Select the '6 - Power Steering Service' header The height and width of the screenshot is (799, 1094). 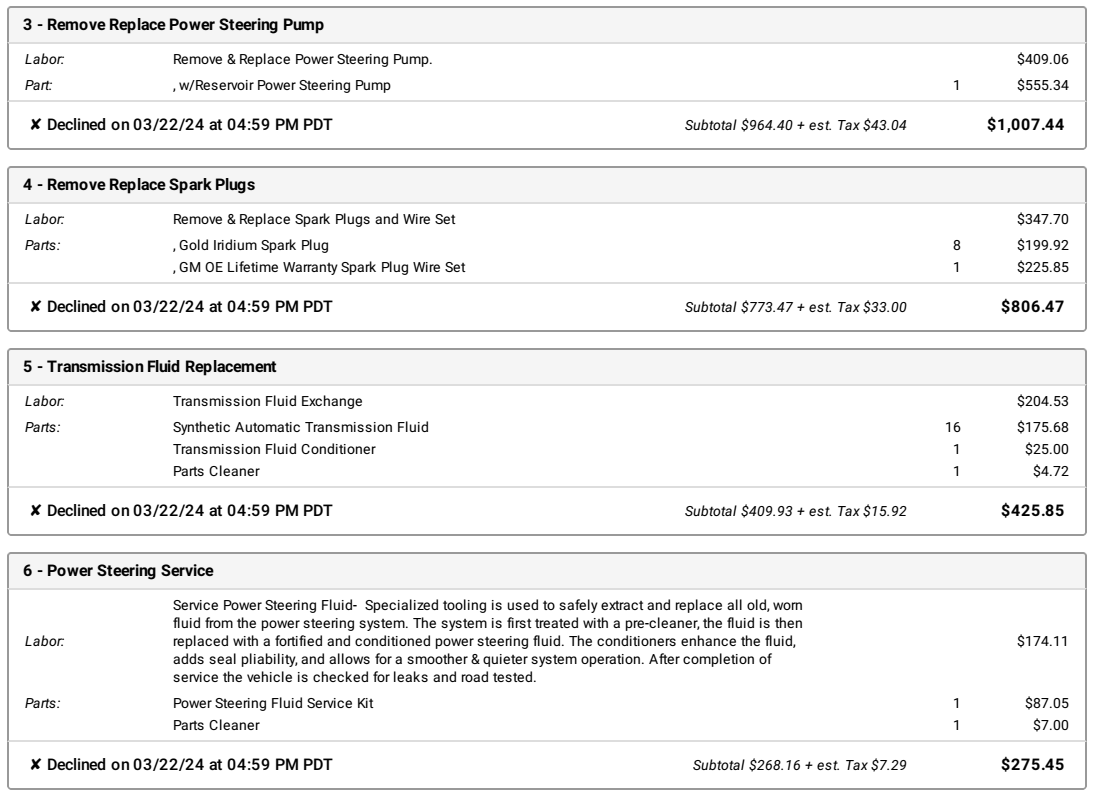pyautogui.click(x=118, y=571)
